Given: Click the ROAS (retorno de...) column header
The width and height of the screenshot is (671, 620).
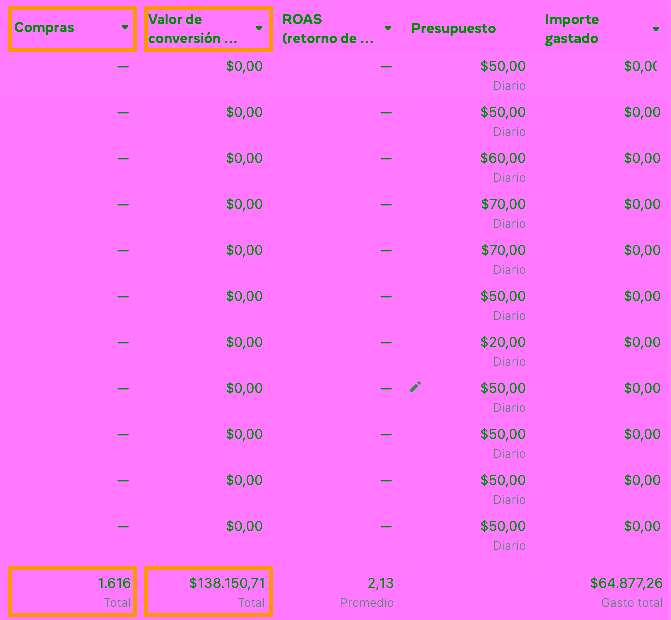Looking at the screenshot, I should tap(328, 29).
